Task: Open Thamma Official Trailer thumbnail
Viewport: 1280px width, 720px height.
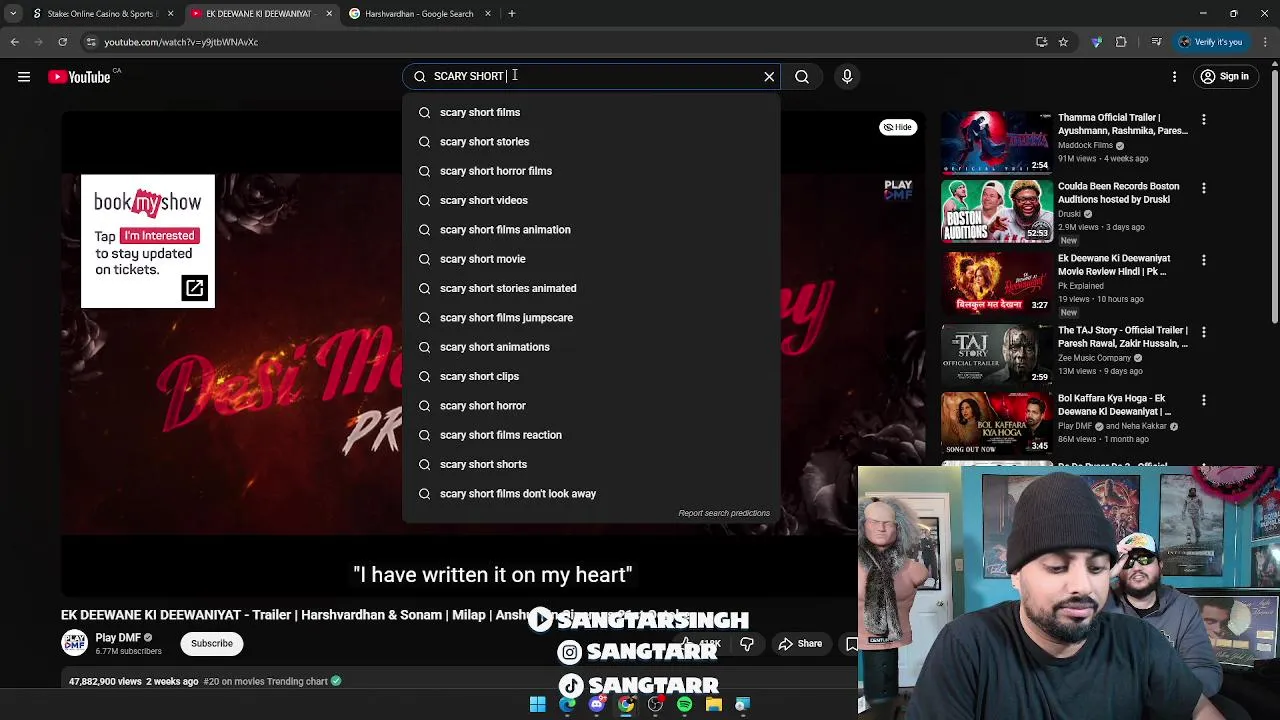Action: pyautogui.click(x=996, y=142)
